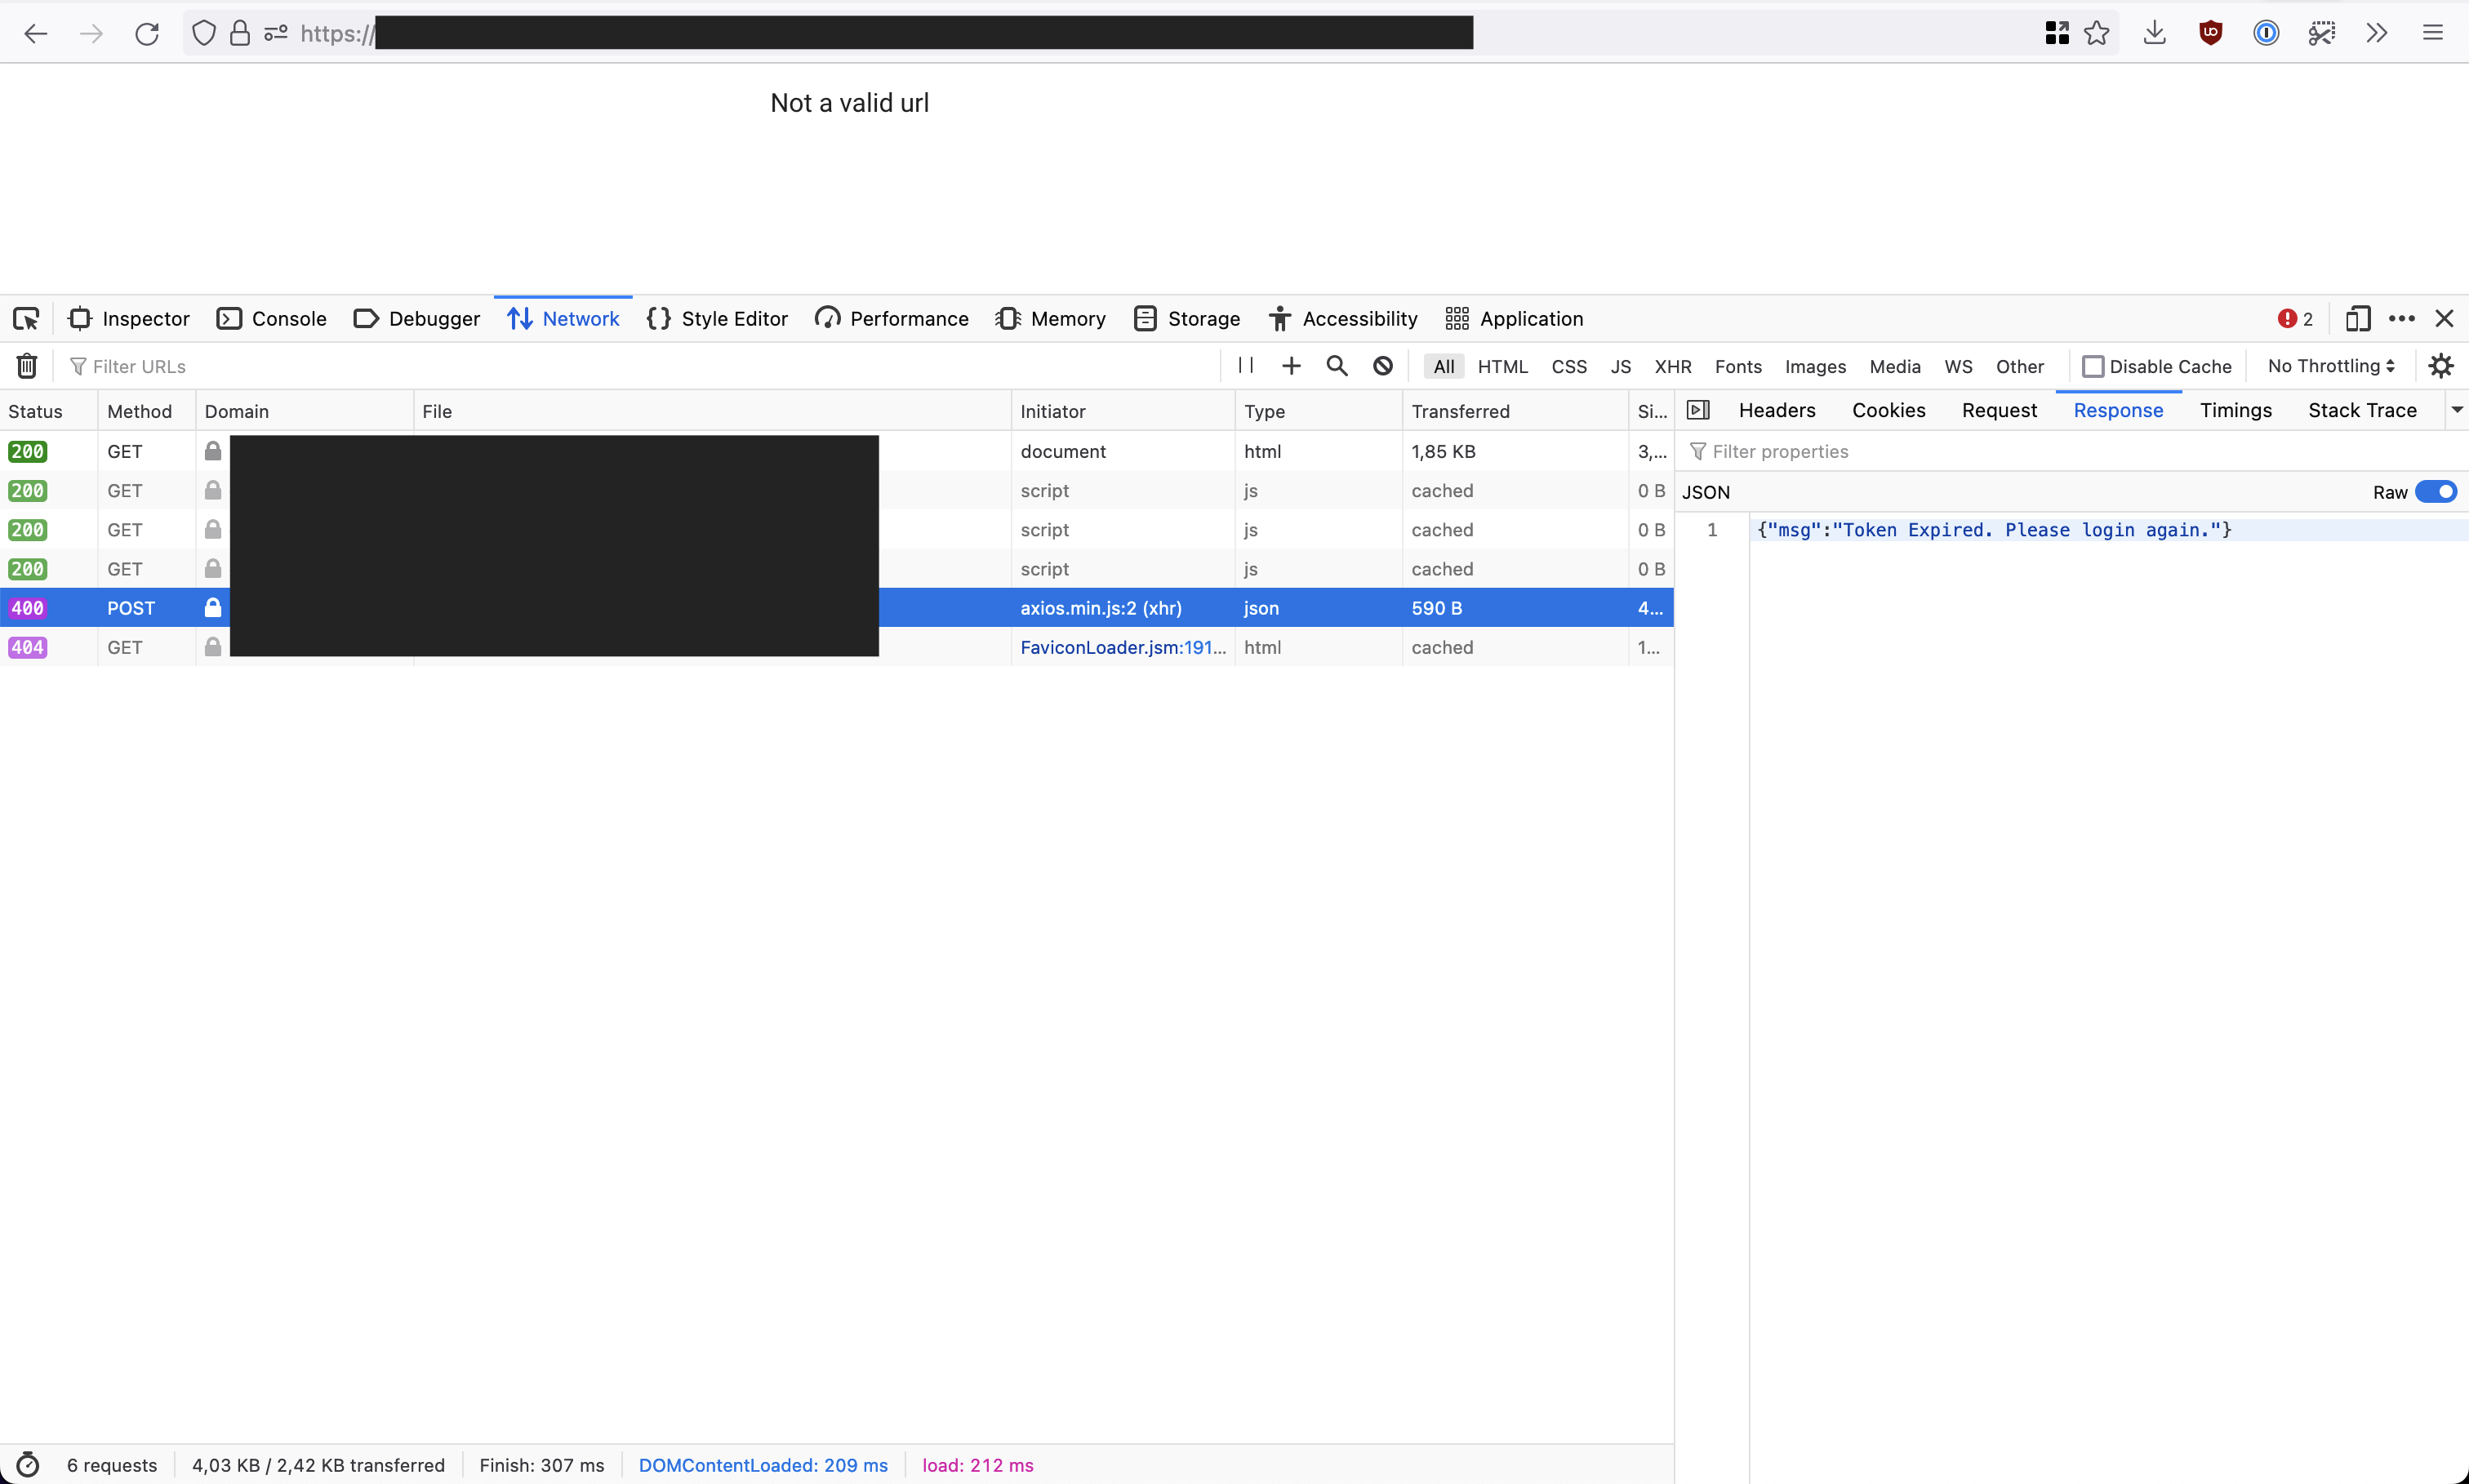This screenshot has height=1484, width=2469.
Task: Open the No Throttling dropdown
Action: 2330,366
